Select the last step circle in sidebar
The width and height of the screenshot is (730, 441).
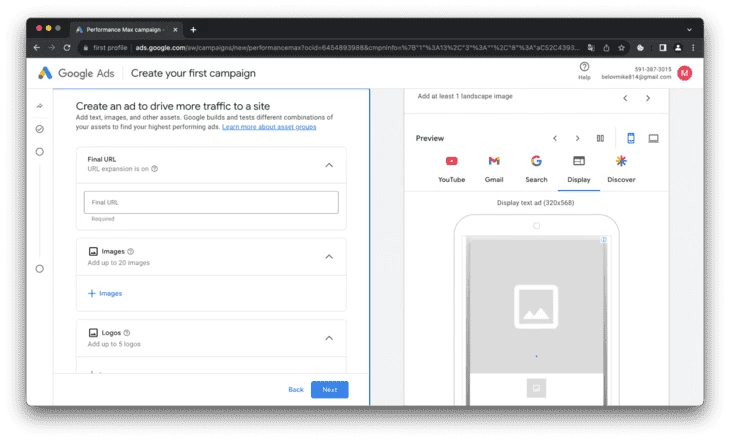click(40, 269)
